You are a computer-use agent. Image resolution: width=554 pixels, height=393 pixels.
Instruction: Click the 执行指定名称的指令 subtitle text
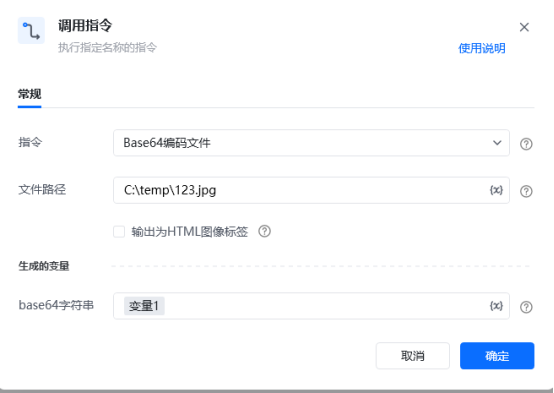[107, 47]
